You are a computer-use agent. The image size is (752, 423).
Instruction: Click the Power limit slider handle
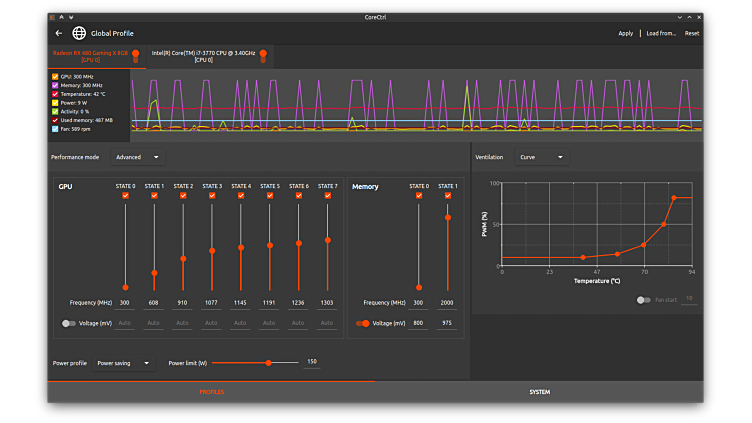268,363
